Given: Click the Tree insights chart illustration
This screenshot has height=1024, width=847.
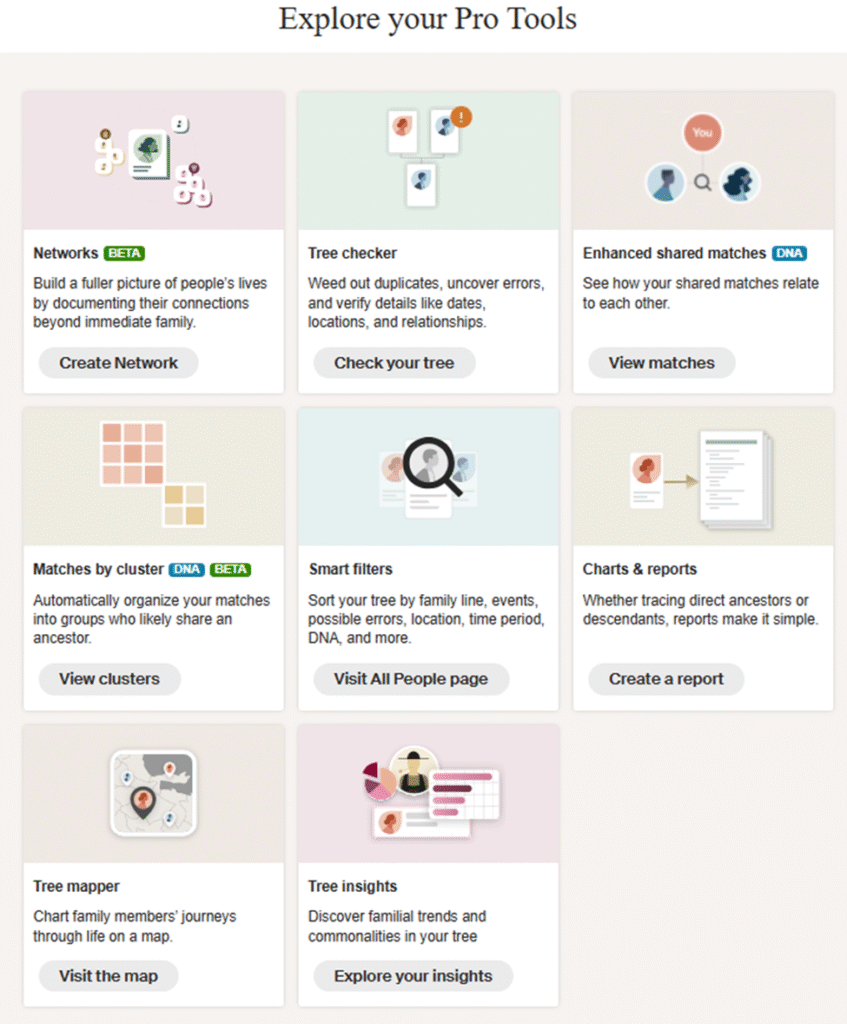Looking at the screenshot, I should [428, 793].
